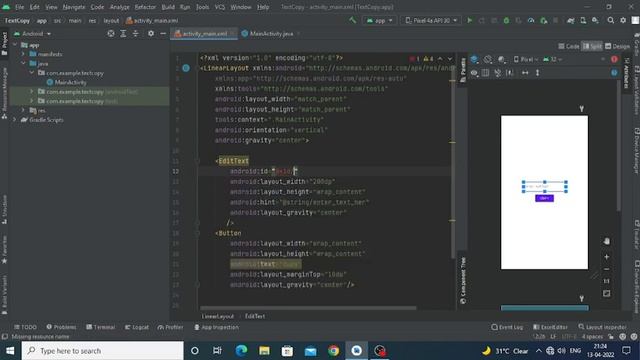Open the Refactor menu
This screenshot has width=640, height=360.
145,7
